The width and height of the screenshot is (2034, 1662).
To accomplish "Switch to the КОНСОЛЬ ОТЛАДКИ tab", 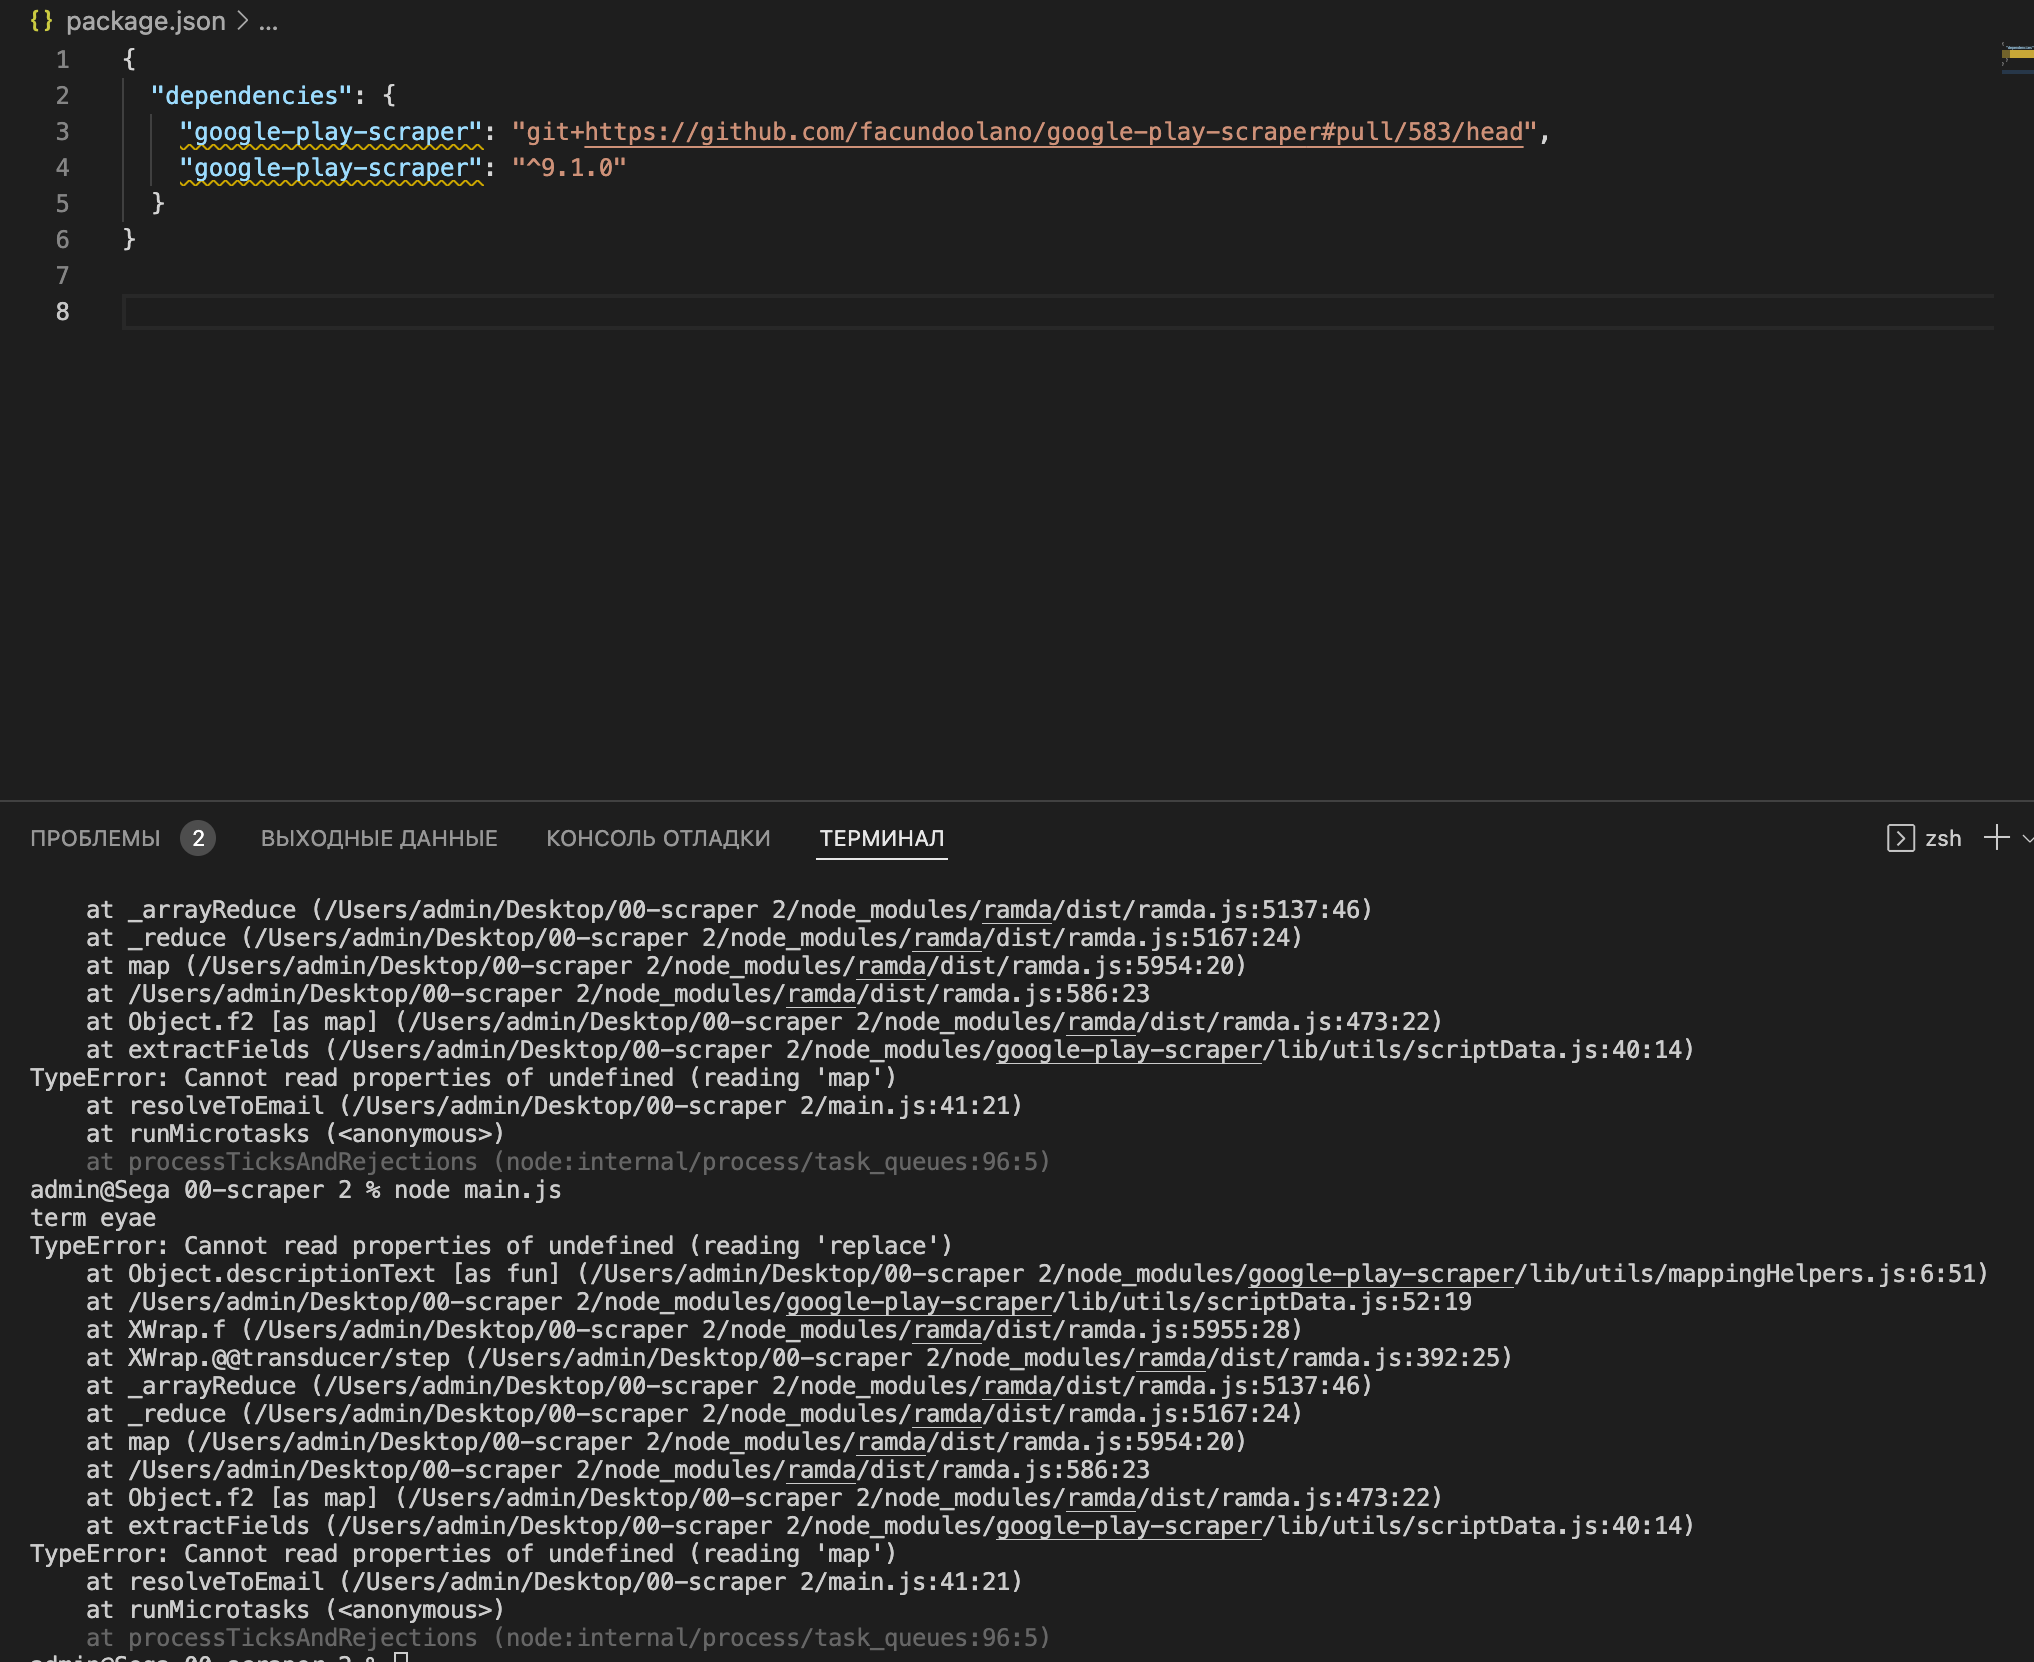I will click(658, 838).
